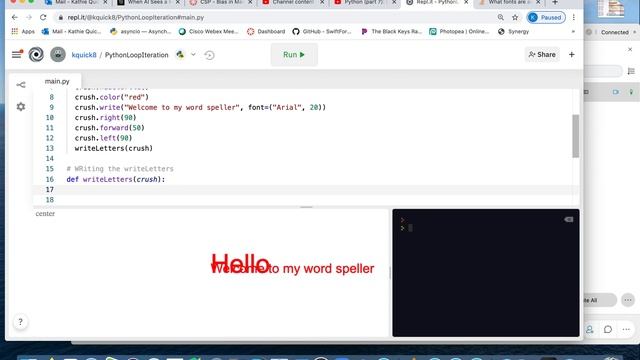This screenshot has height=360, width=640.
Task: Click the editor vertical scrollbar thumb
Action: 576,136
